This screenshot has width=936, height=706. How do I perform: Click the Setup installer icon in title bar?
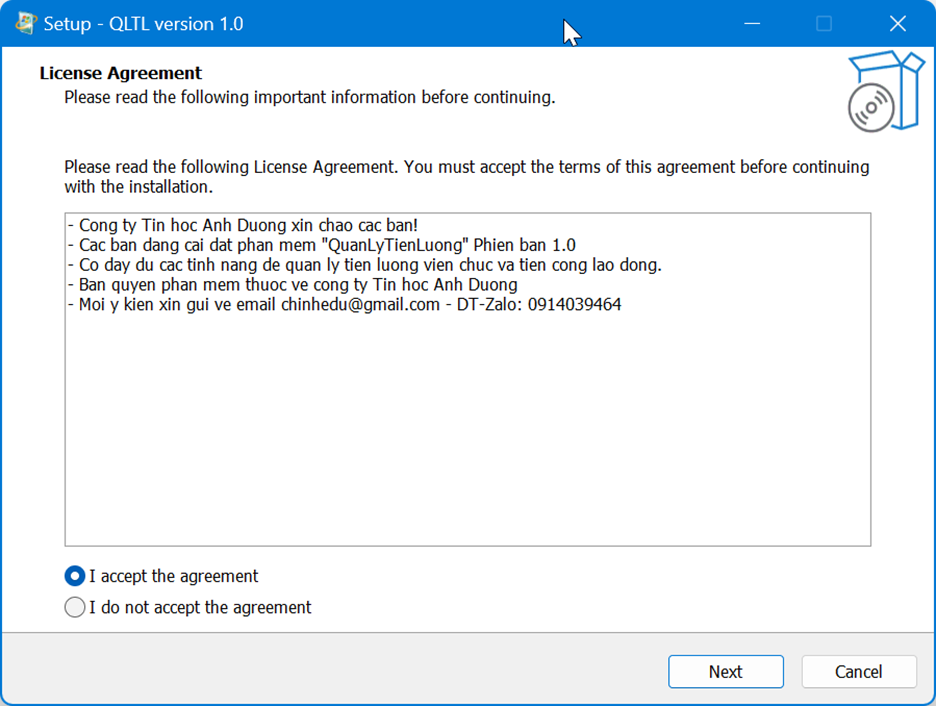pyautogui.click(x=26, y=23)
